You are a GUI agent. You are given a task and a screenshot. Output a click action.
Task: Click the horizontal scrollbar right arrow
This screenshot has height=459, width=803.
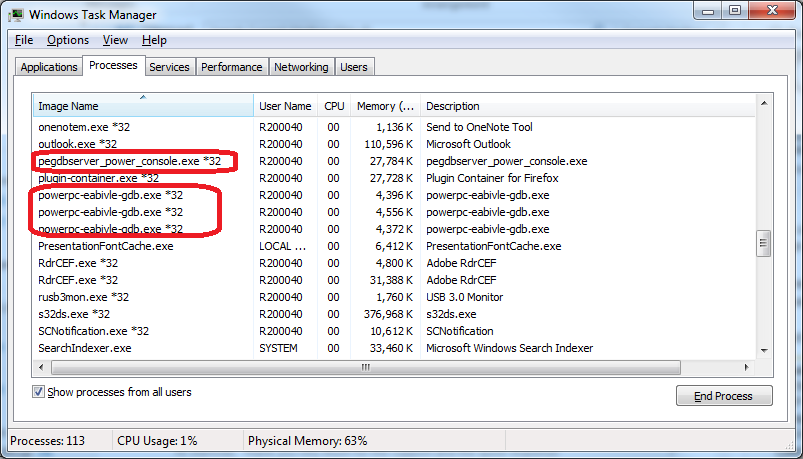747,367
